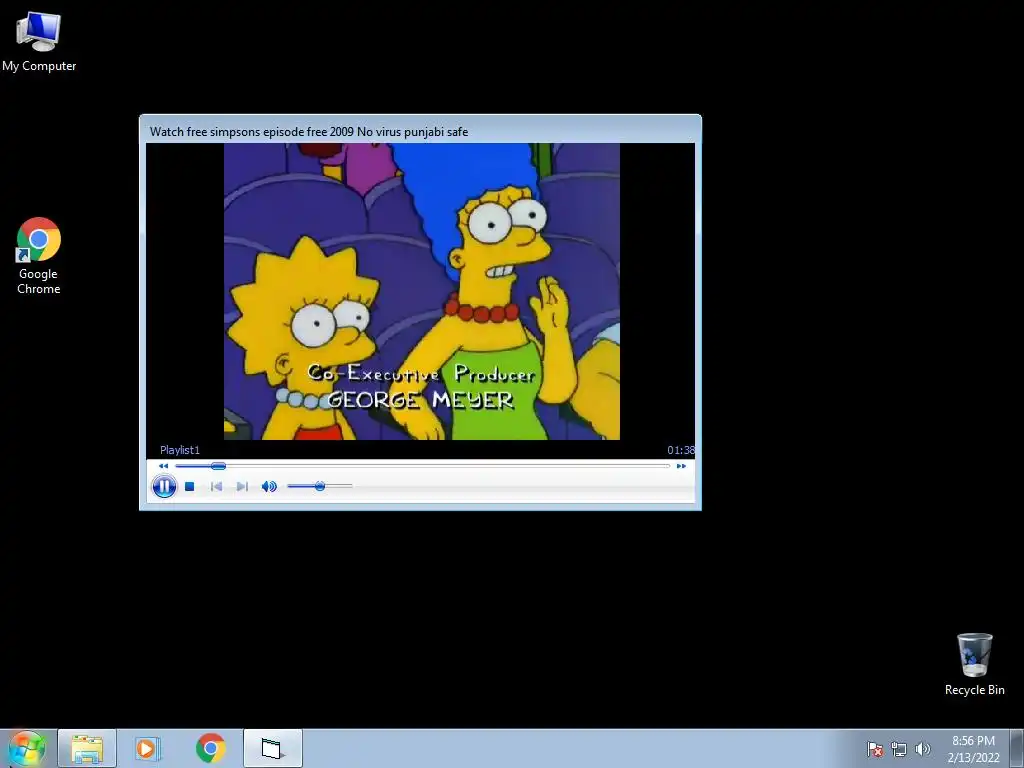Click the volume slider knob in the player
The width and height of the screenshot is (1024, 768).
320,486
